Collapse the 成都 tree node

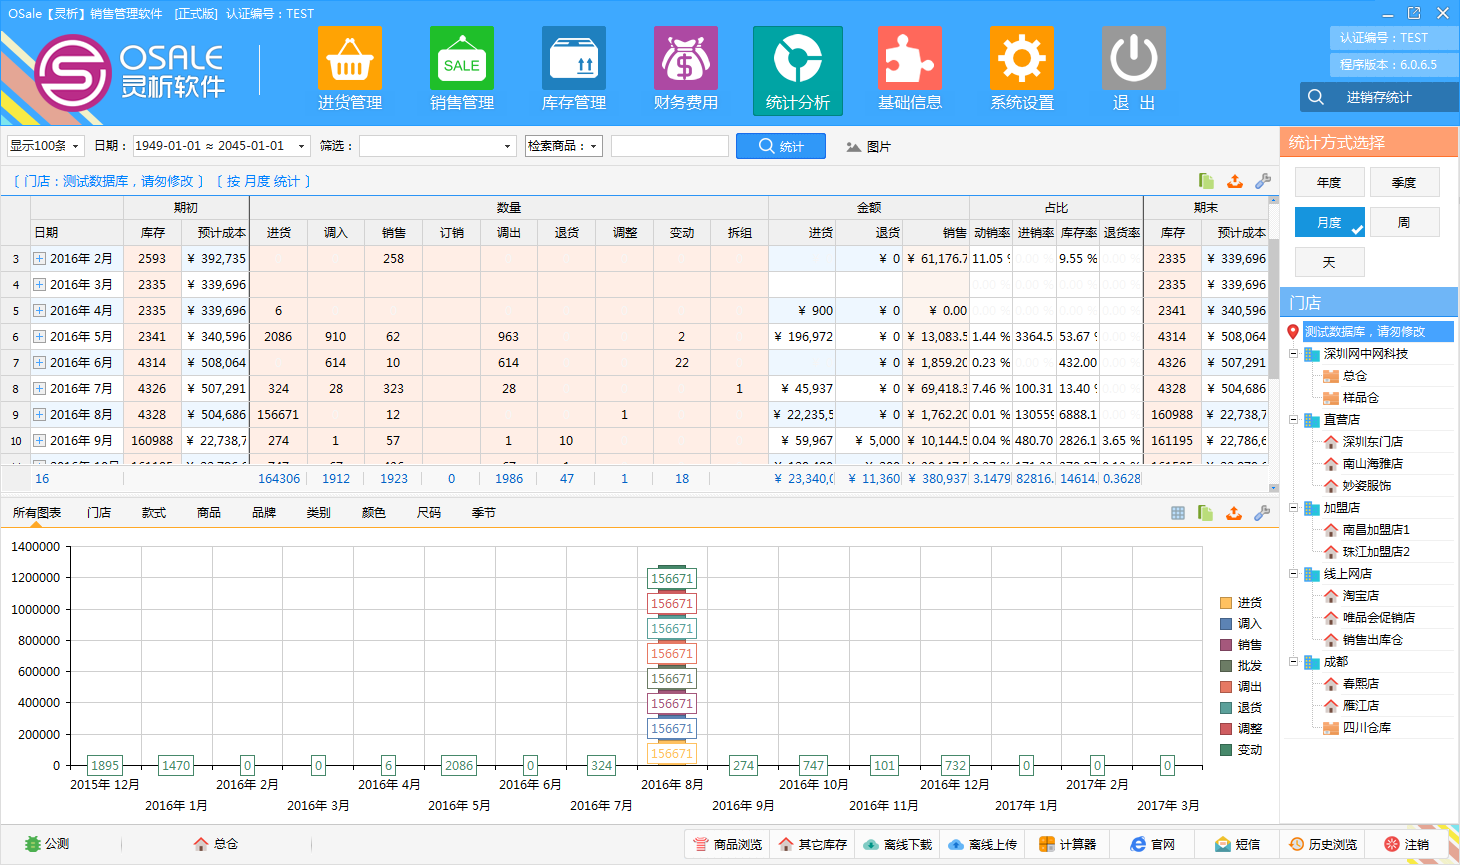click(x=1293, y=662)
